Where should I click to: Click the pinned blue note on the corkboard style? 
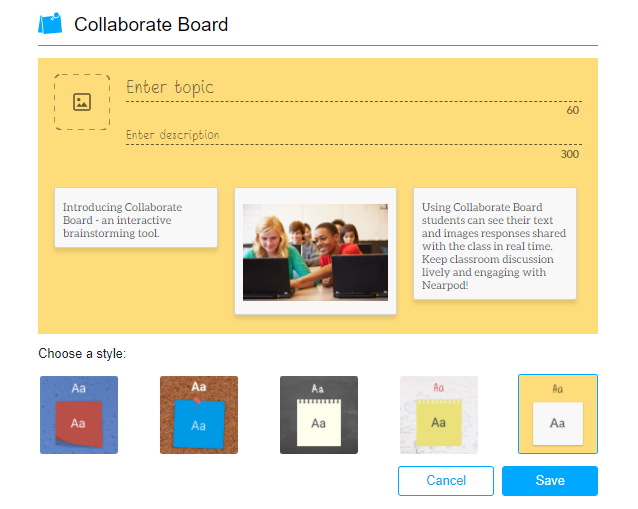(199, 424)
